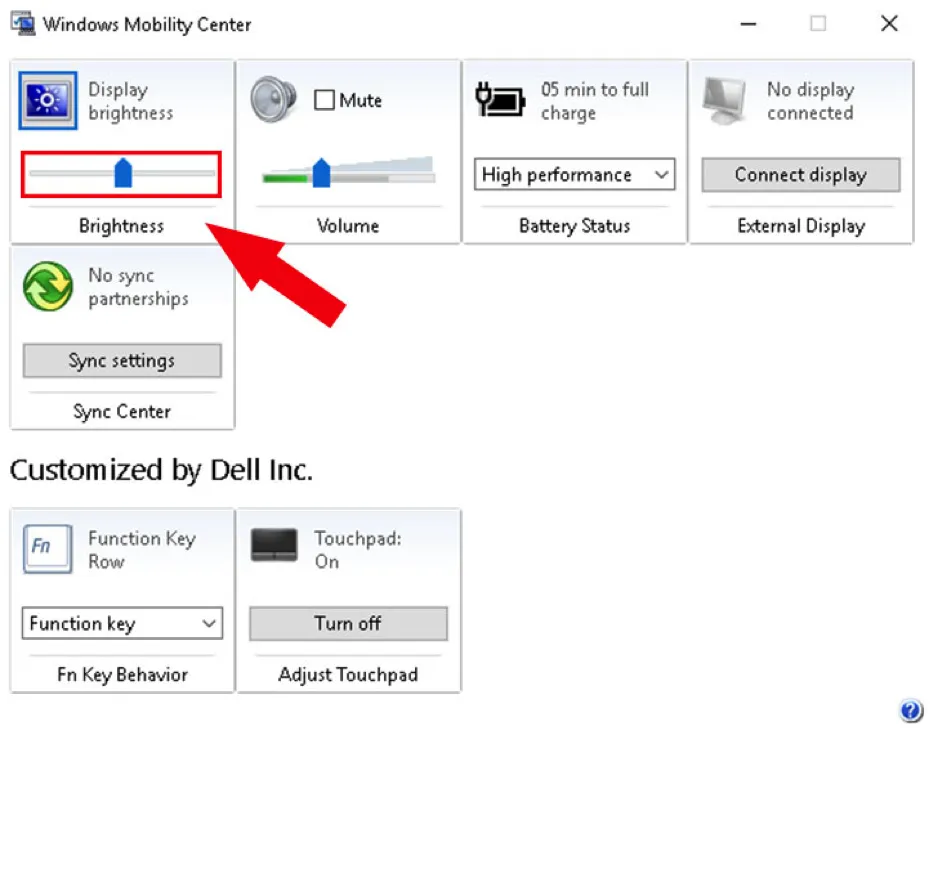Open the Function key behavior dropdown

pos(121,623)
